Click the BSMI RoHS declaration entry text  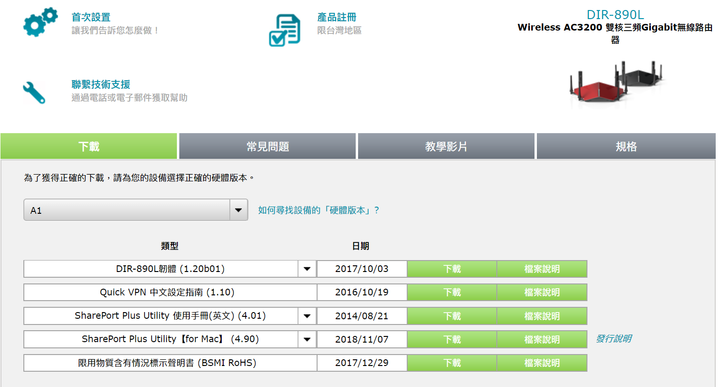167,363
